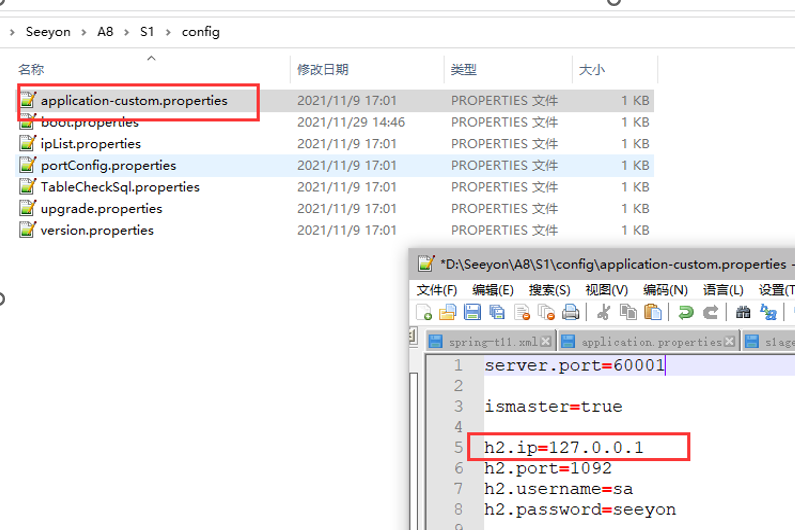795x530 pixels.
Task: Expand the chevron after A8 in breadcrumb
Action: click(127, 32)
